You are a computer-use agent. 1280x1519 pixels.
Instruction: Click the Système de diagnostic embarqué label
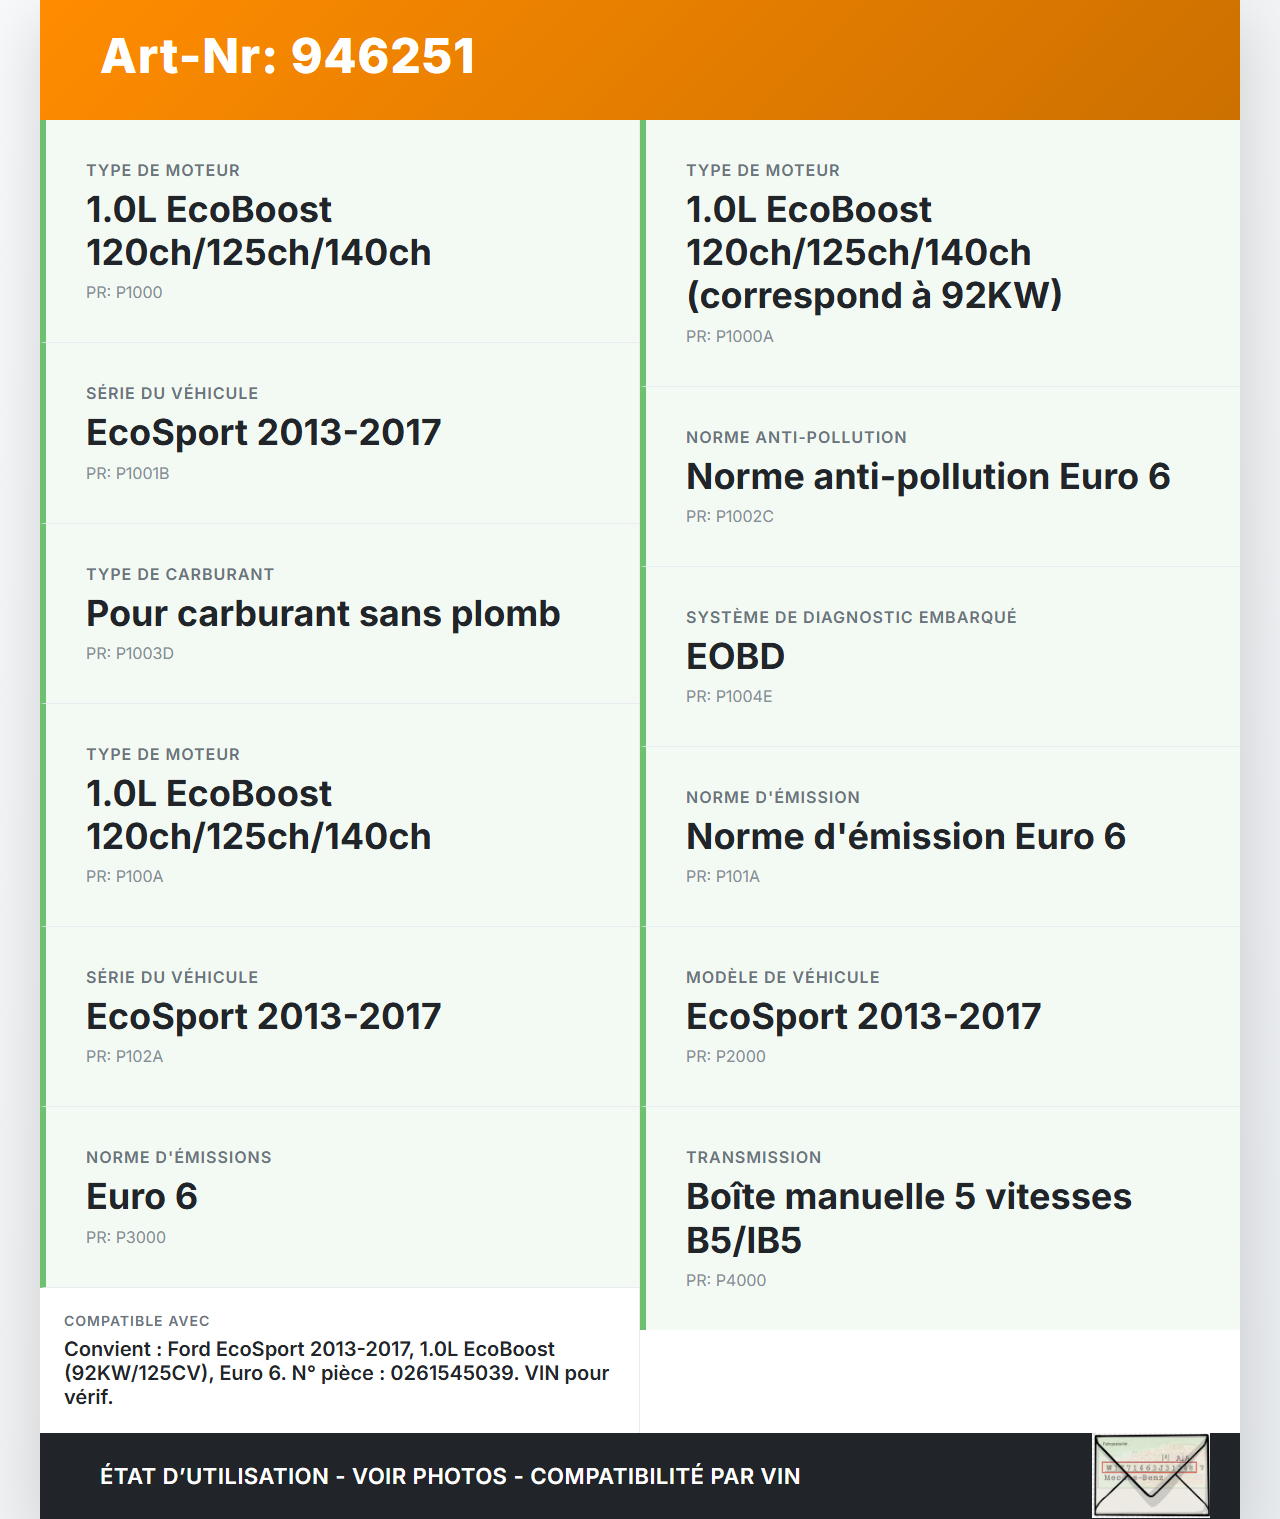click(x=851, y=618)
